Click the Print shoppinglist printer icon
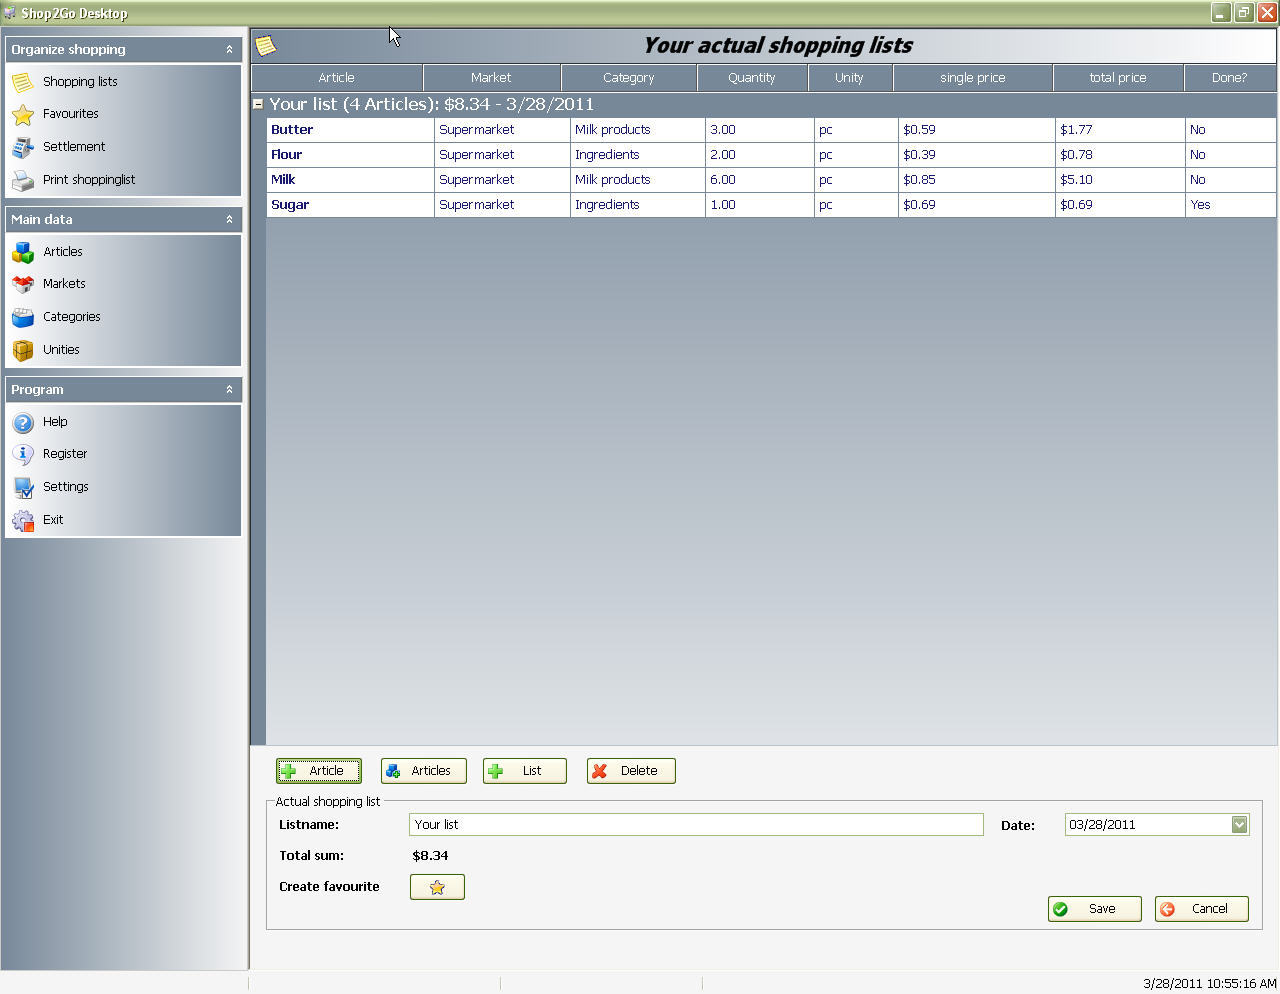Image resolution: width=1280 pixels, height=994 pixels. click(23, 181)
